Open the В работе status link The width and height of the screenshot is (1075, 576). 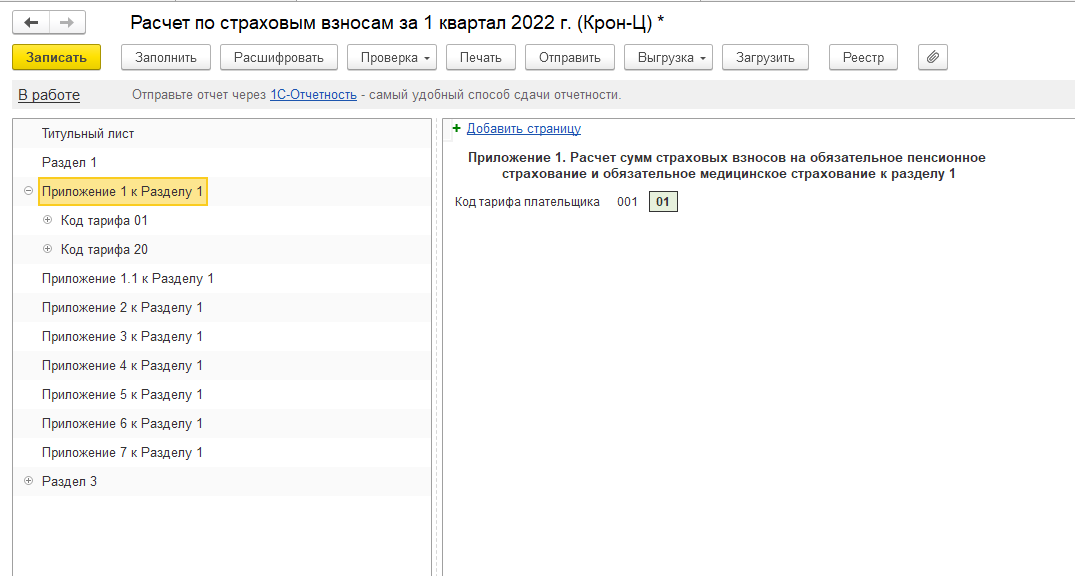(49, 95)
